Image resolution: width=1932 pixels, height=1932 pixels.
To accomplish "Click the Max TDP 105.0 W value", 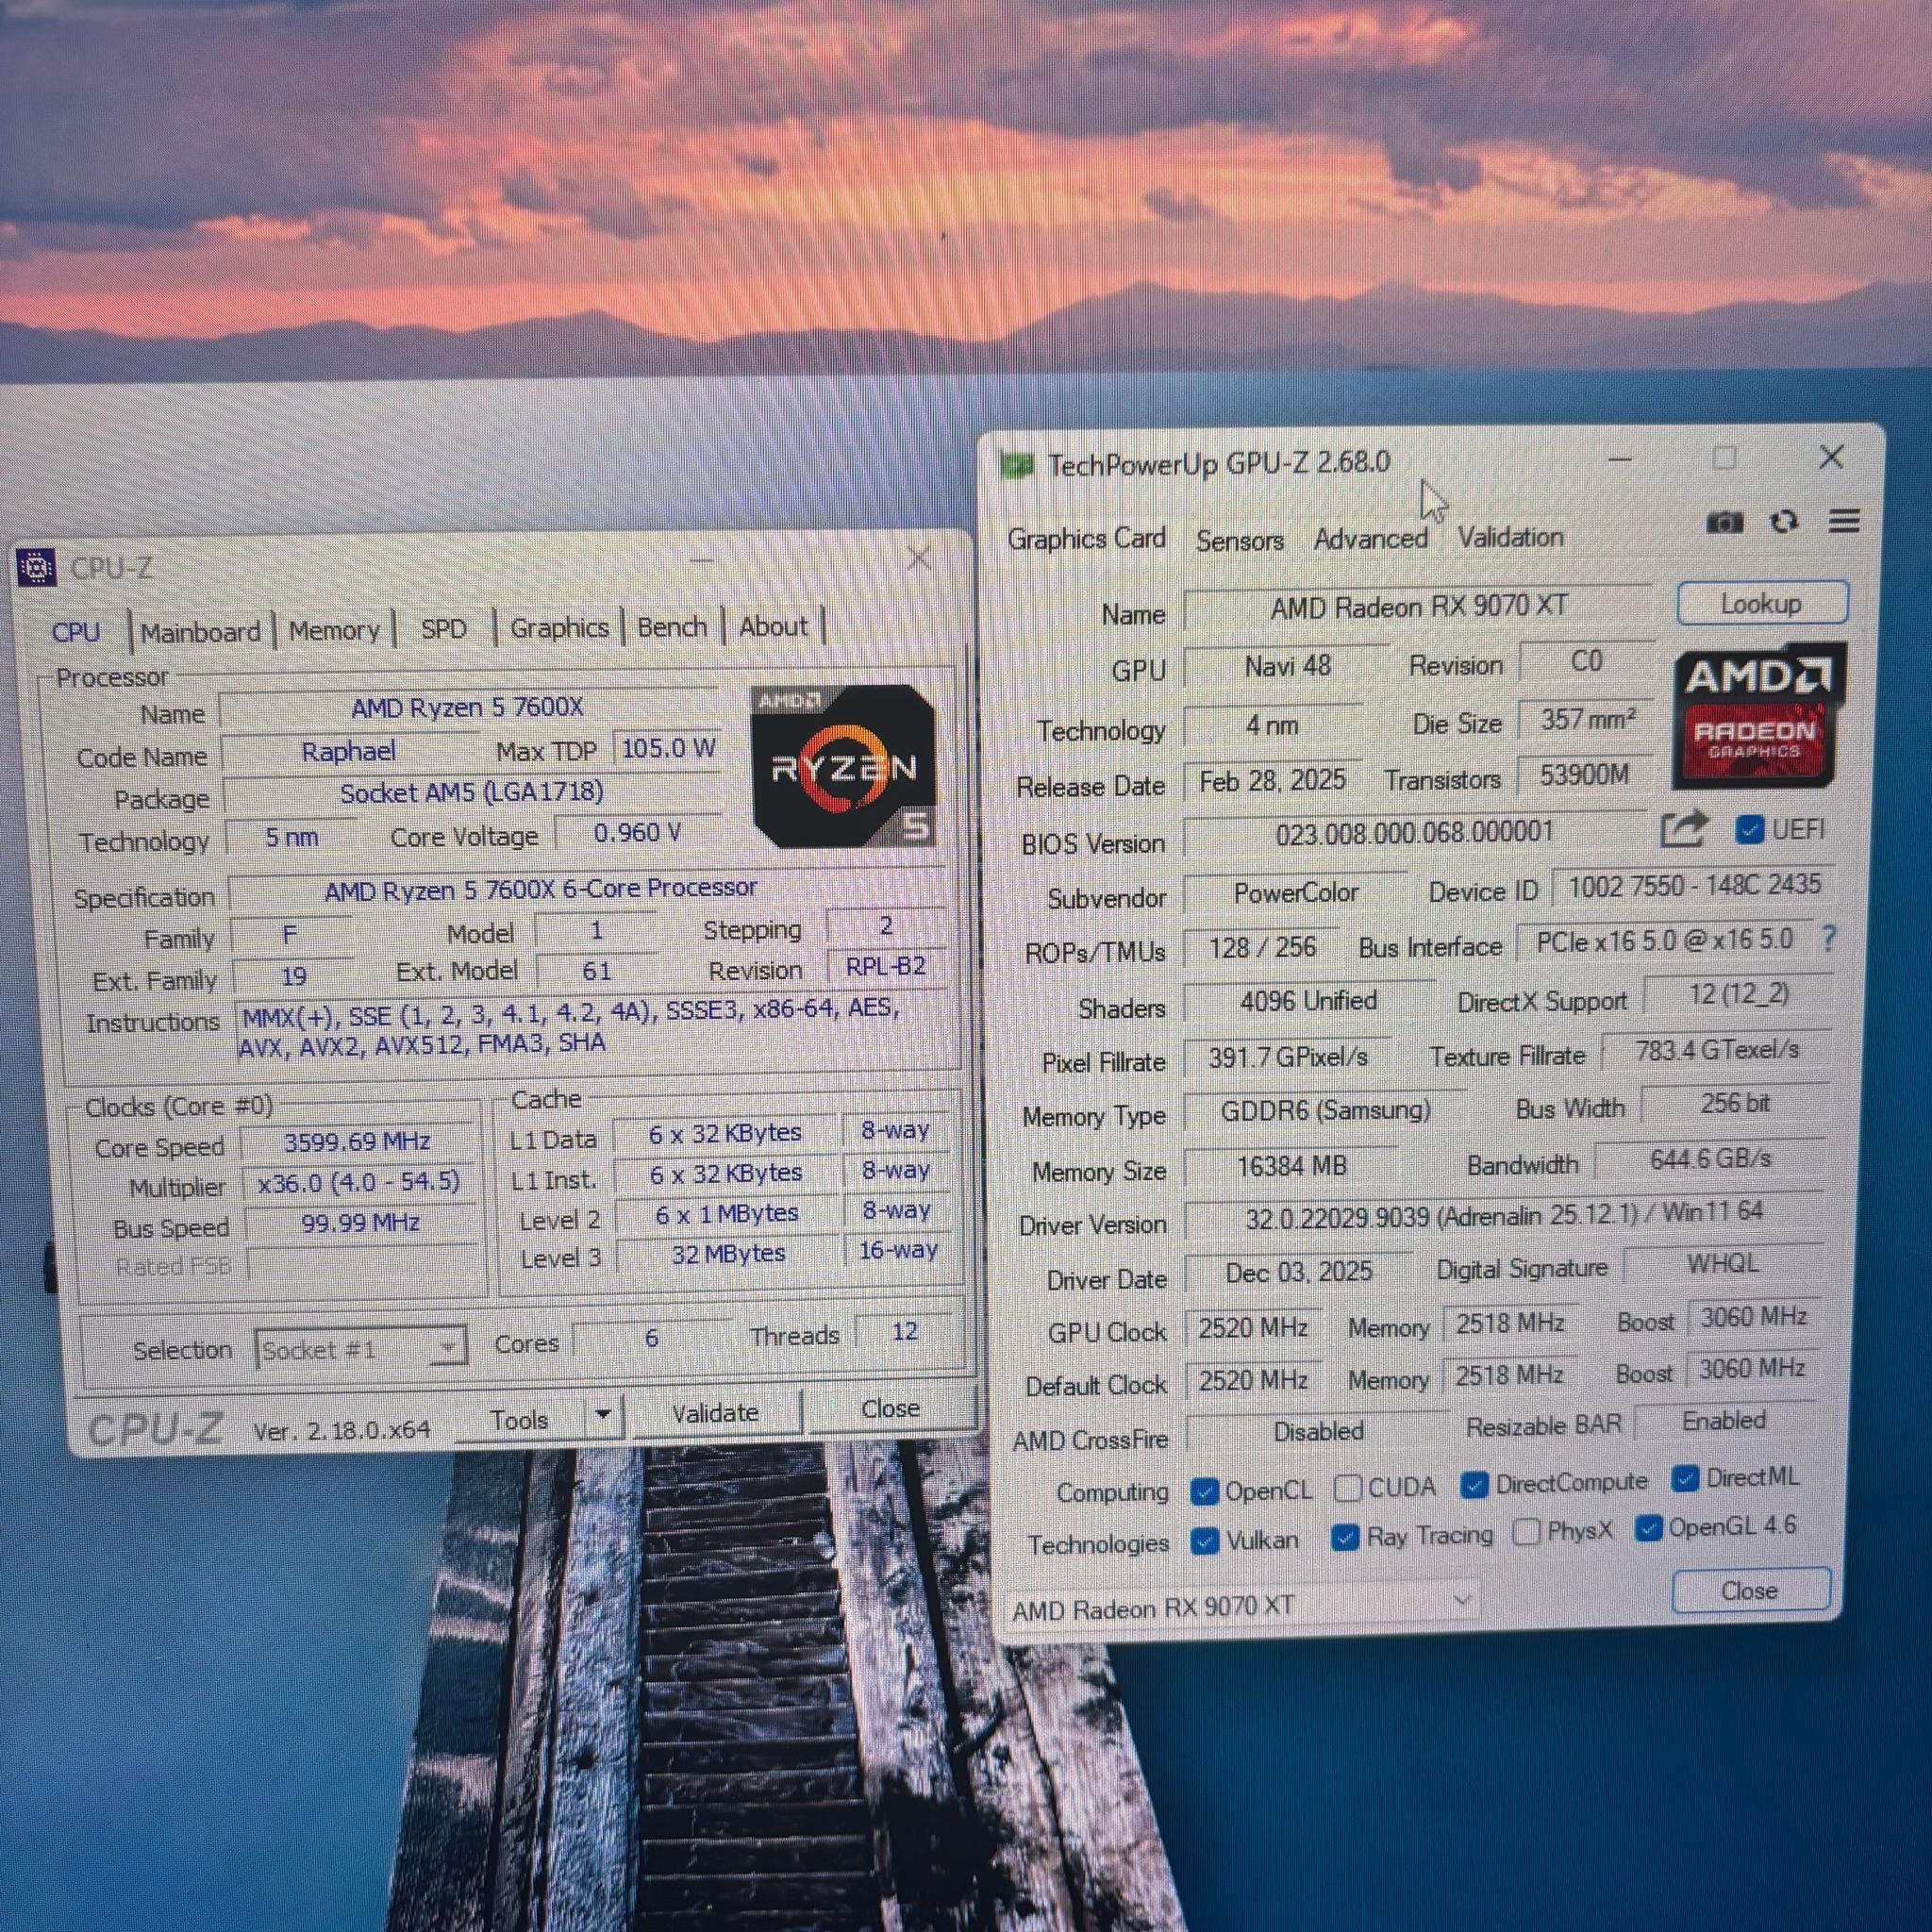I will [668, 749].
